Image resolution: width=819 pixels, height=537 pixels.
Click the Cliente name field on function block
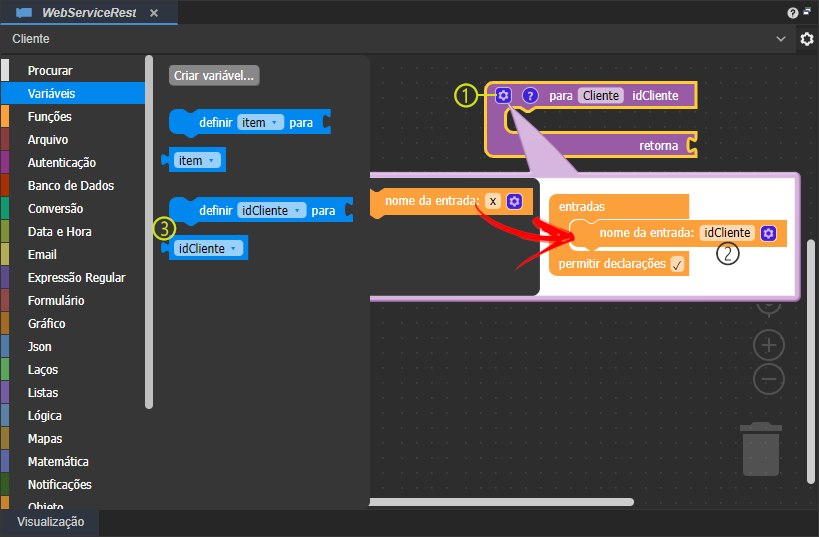point(601,96)
